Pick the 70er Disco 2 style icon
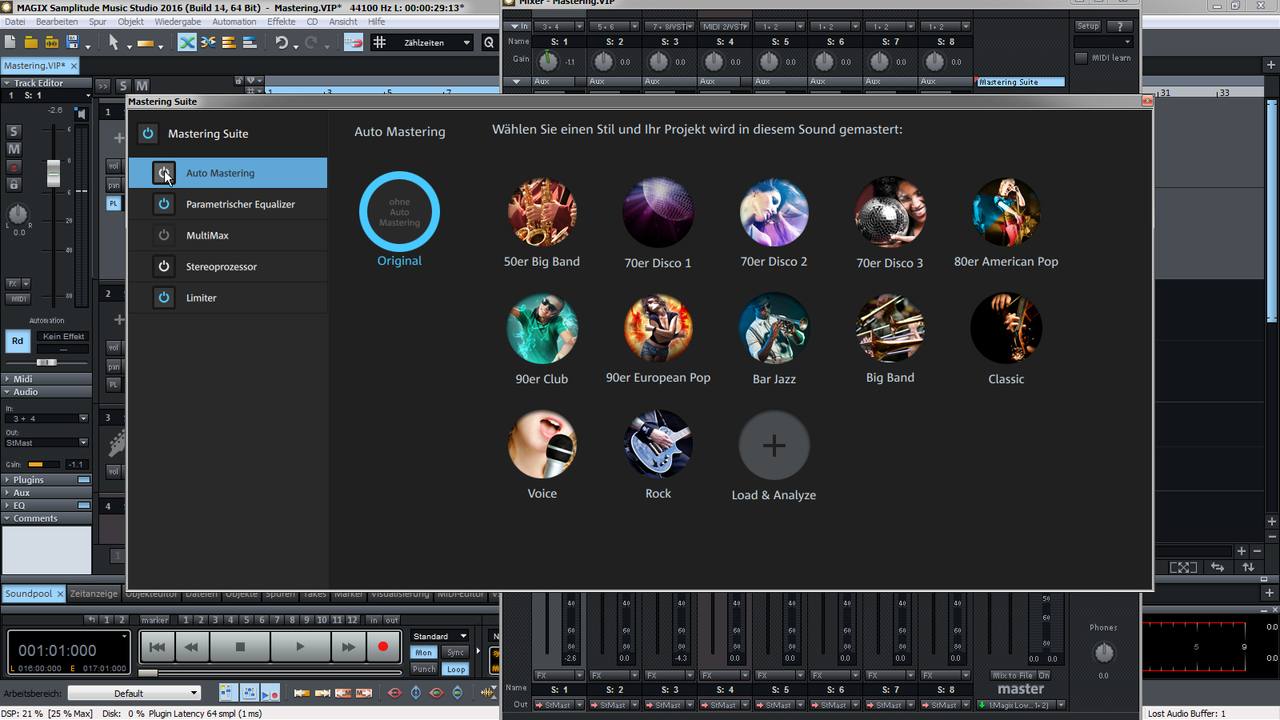 tap(774, 212)
